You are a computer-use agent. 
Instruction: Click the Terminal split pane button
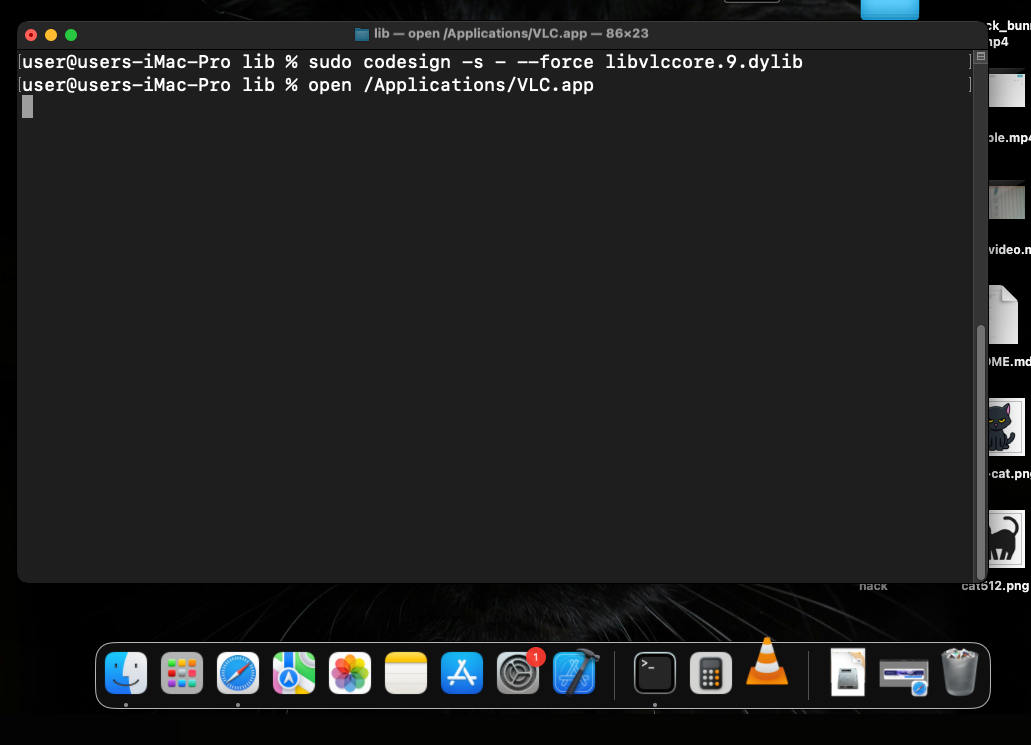[980, 57]
